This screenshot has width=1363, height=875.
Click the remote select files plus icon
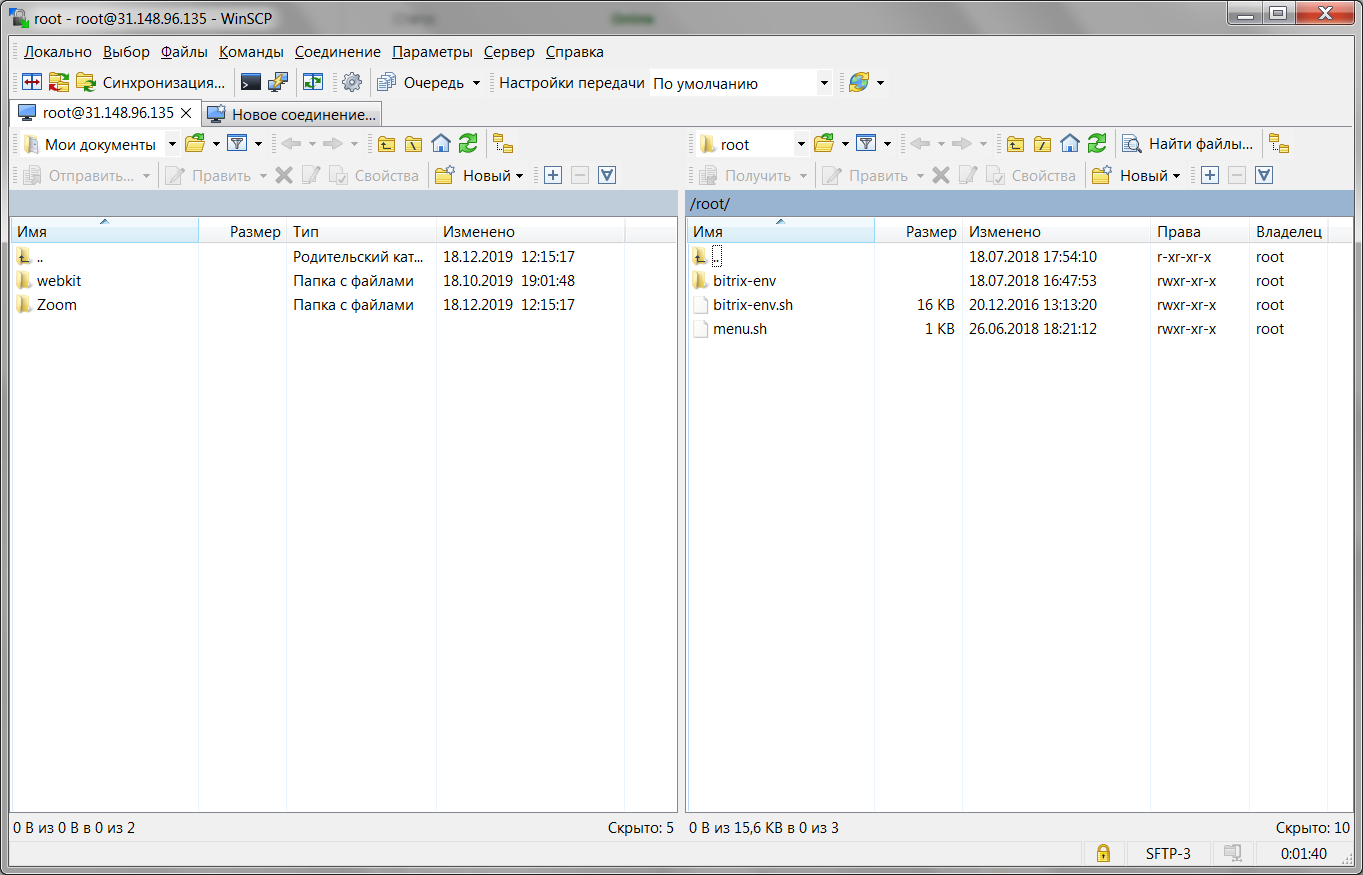tap(1209, 175)
